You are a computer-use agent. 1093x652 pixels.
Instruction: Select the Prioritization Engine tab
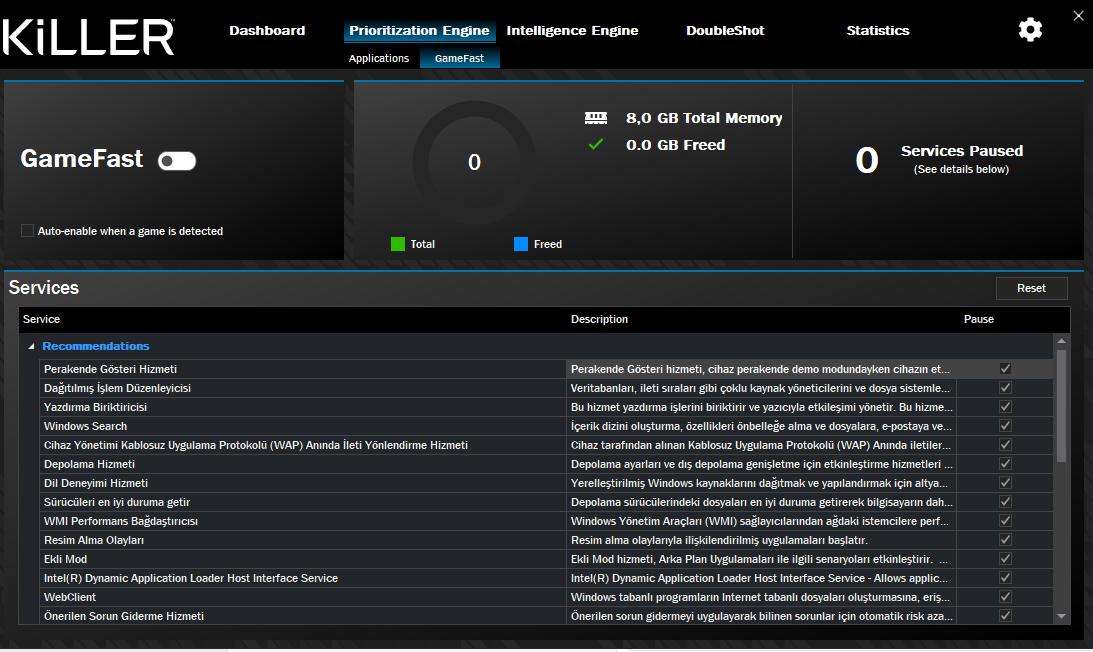tap(419, 31)
